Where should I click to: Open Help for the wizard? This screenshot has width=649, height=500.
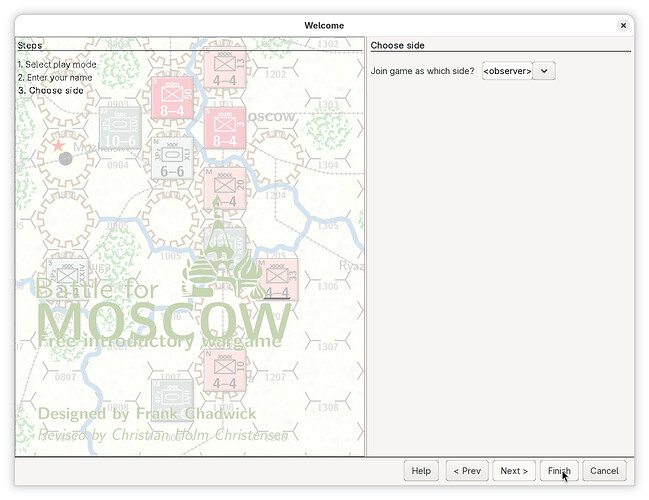point(421,471)
